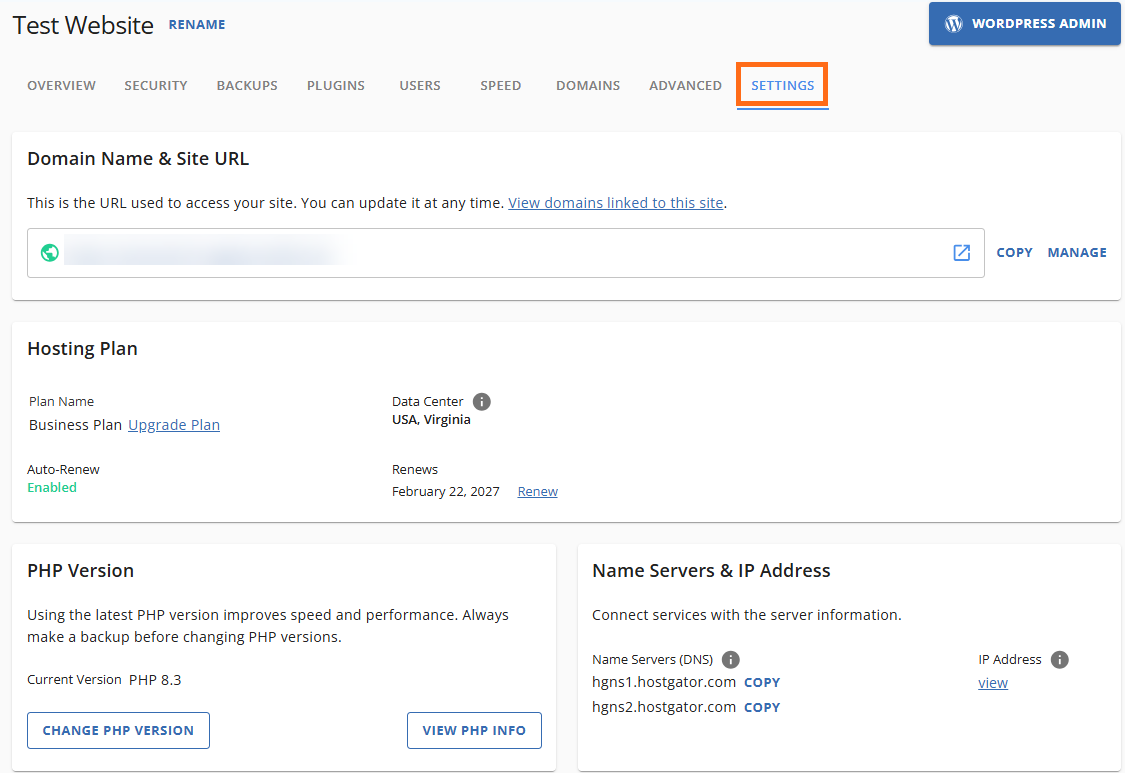The image size is (1125, 773).
Task: Copy the site URL
Action: point(1015,253)
